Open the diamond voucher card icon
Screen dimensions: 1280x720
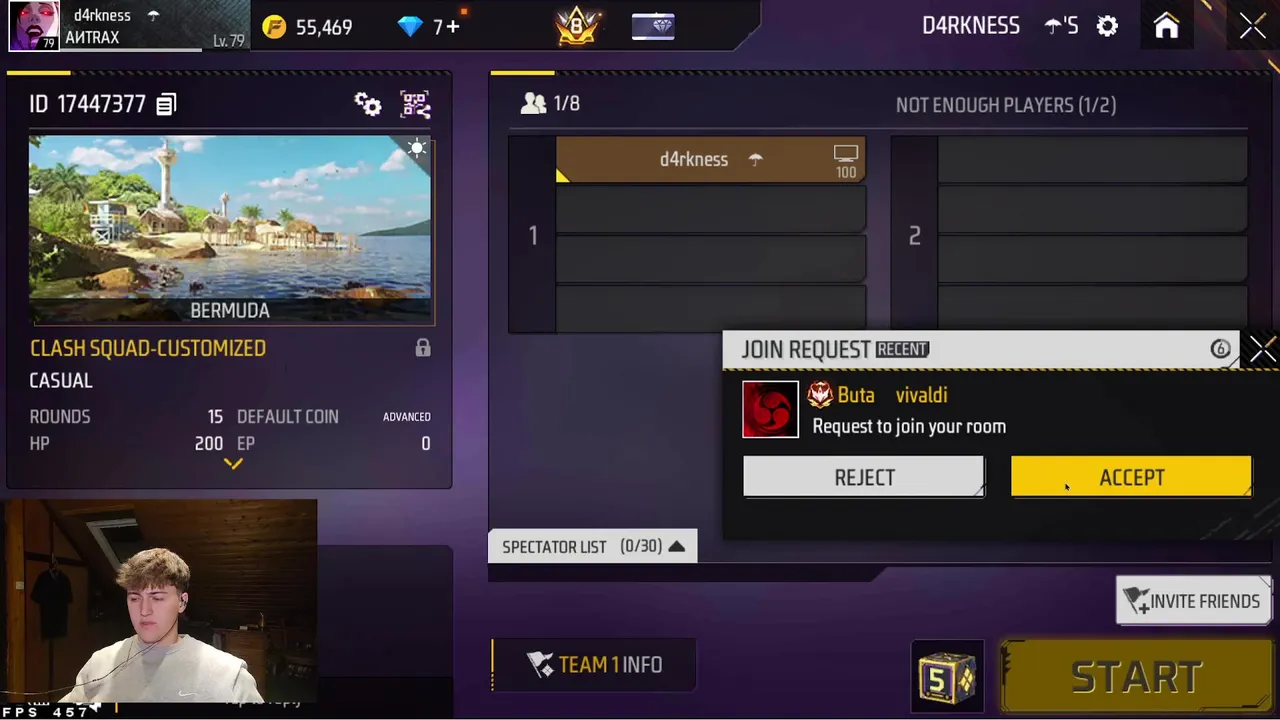(x=653, y=26)
